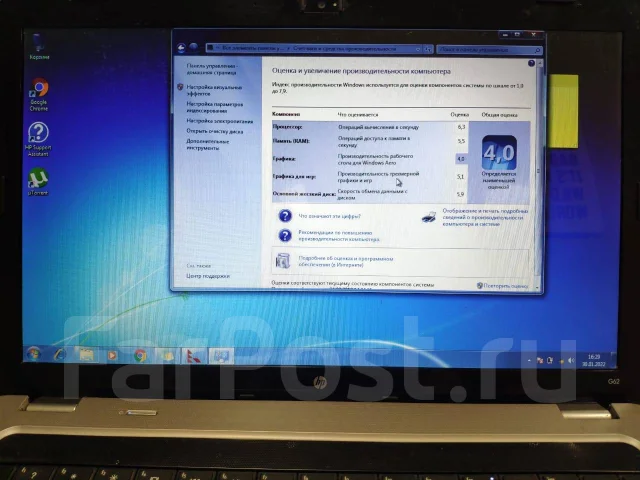Select the Control Panel taskbar button

(221, 356)
